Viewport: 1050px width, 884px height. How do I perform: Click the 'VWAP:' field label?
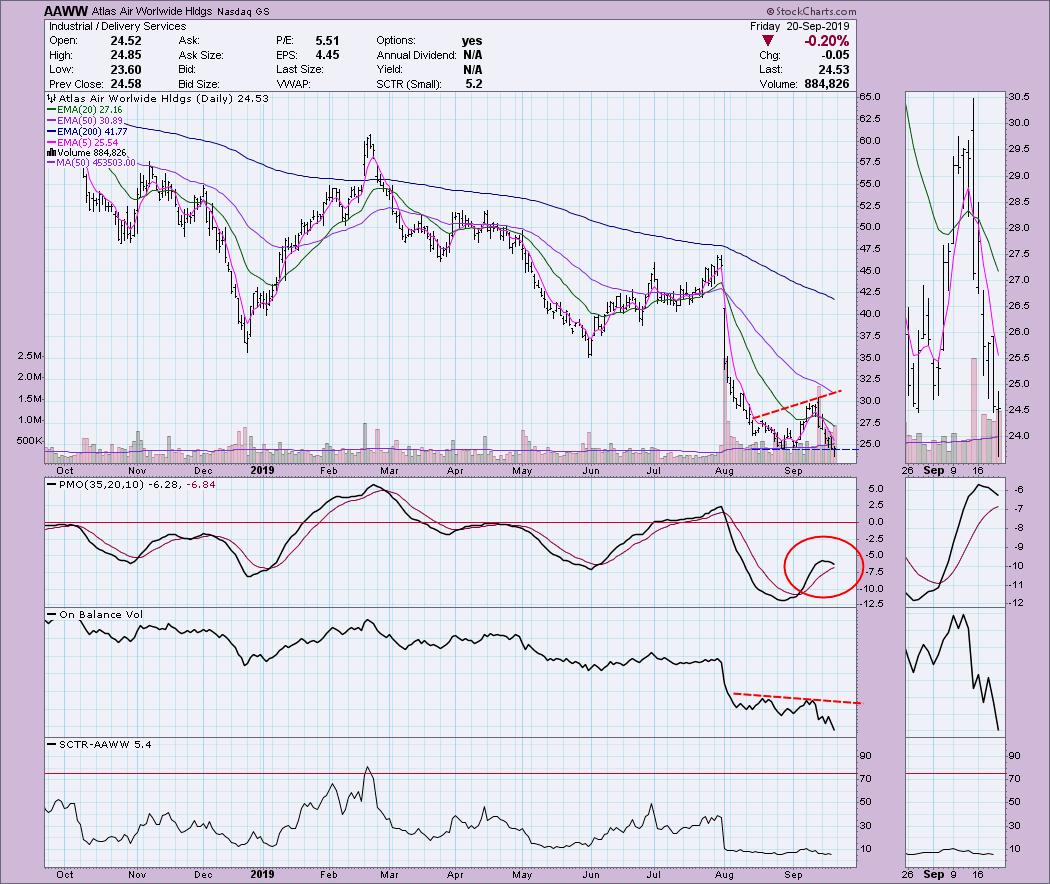click(x=293, y=84)
